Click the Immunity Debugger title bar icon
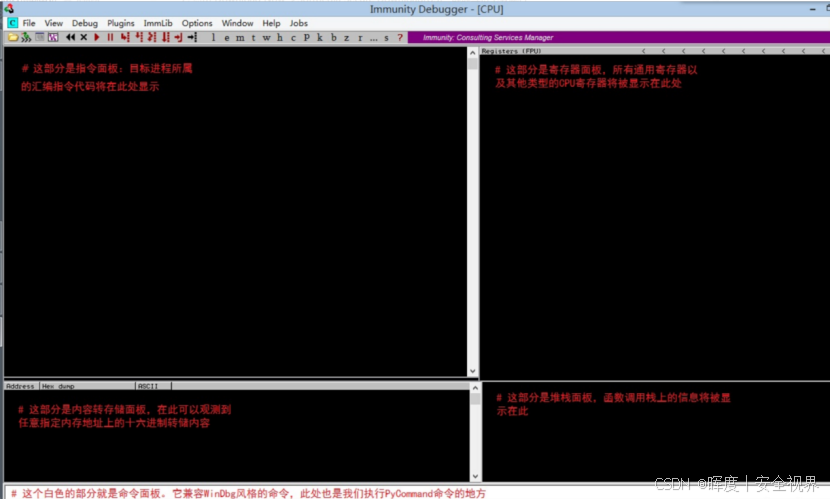The height and width of the screenshot is (500, 831). coord(9,8)
